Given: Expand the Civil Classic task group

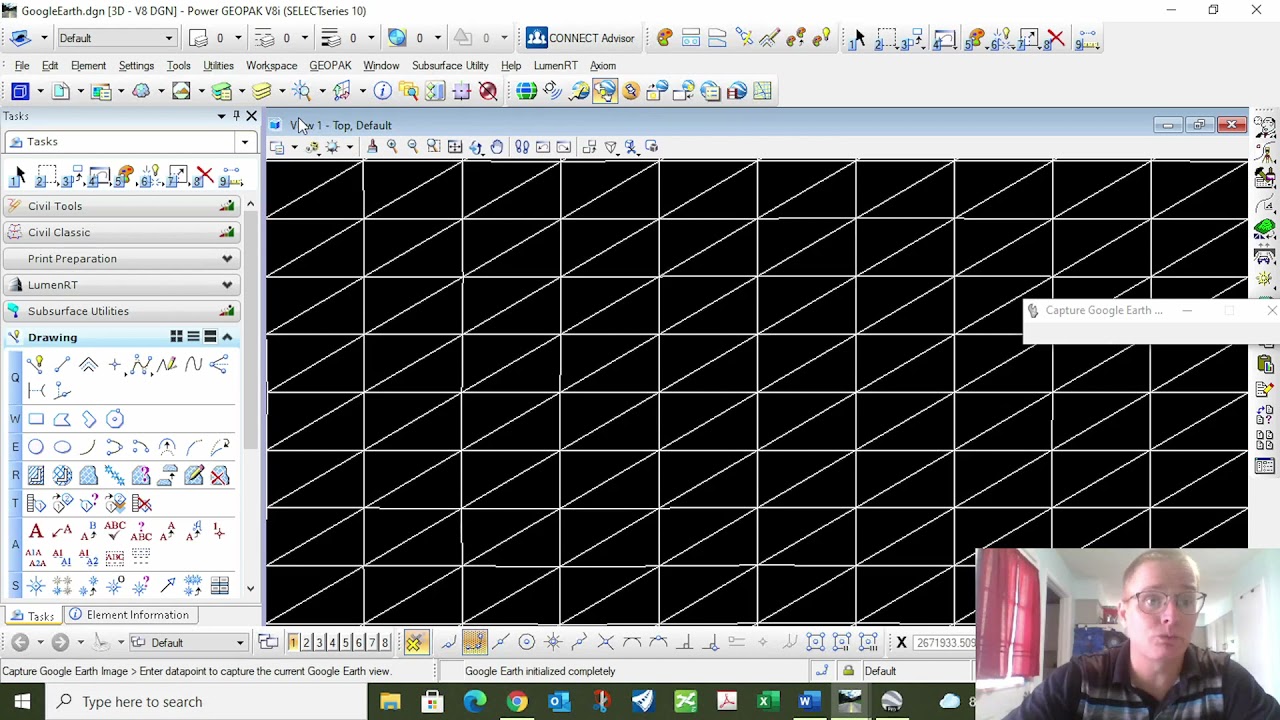Looking at the screenshot, I should [120, 232].
